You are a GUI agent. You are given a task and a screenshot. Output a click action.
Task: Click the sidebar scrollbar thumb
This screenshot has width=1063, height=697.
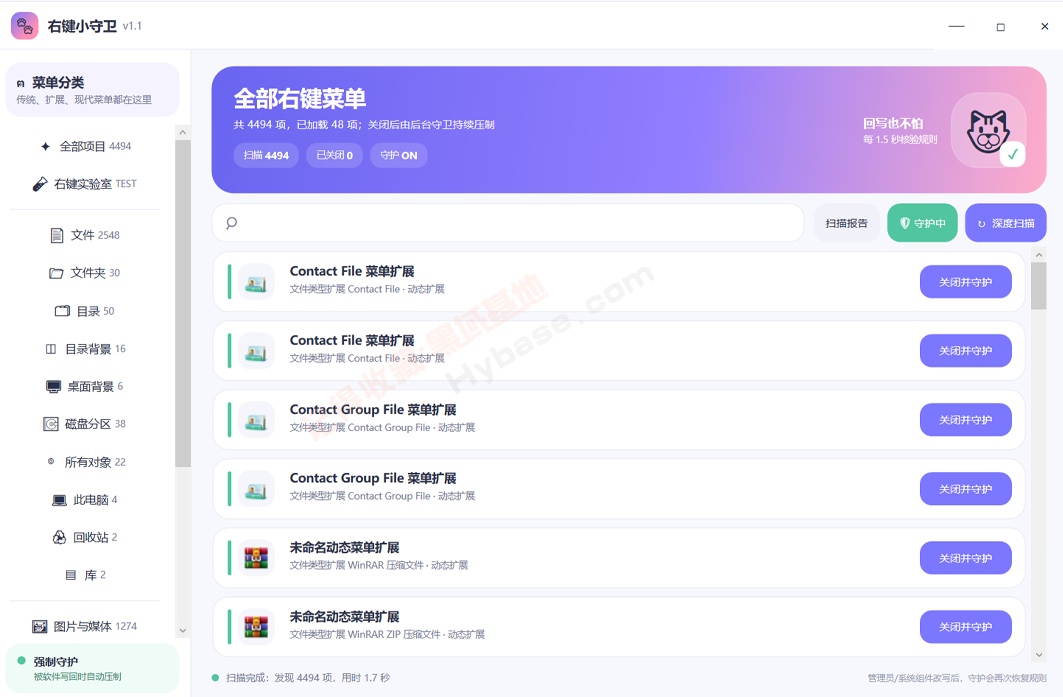(x=182, y=304)
